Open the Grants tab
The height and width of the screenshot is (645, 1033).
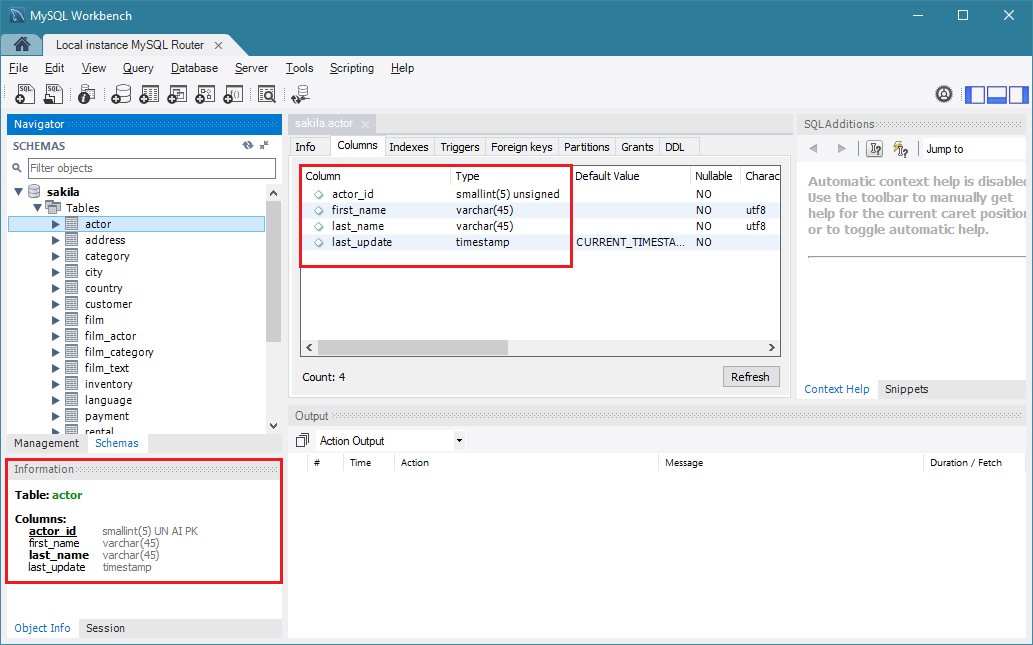(x=637, y=147)
